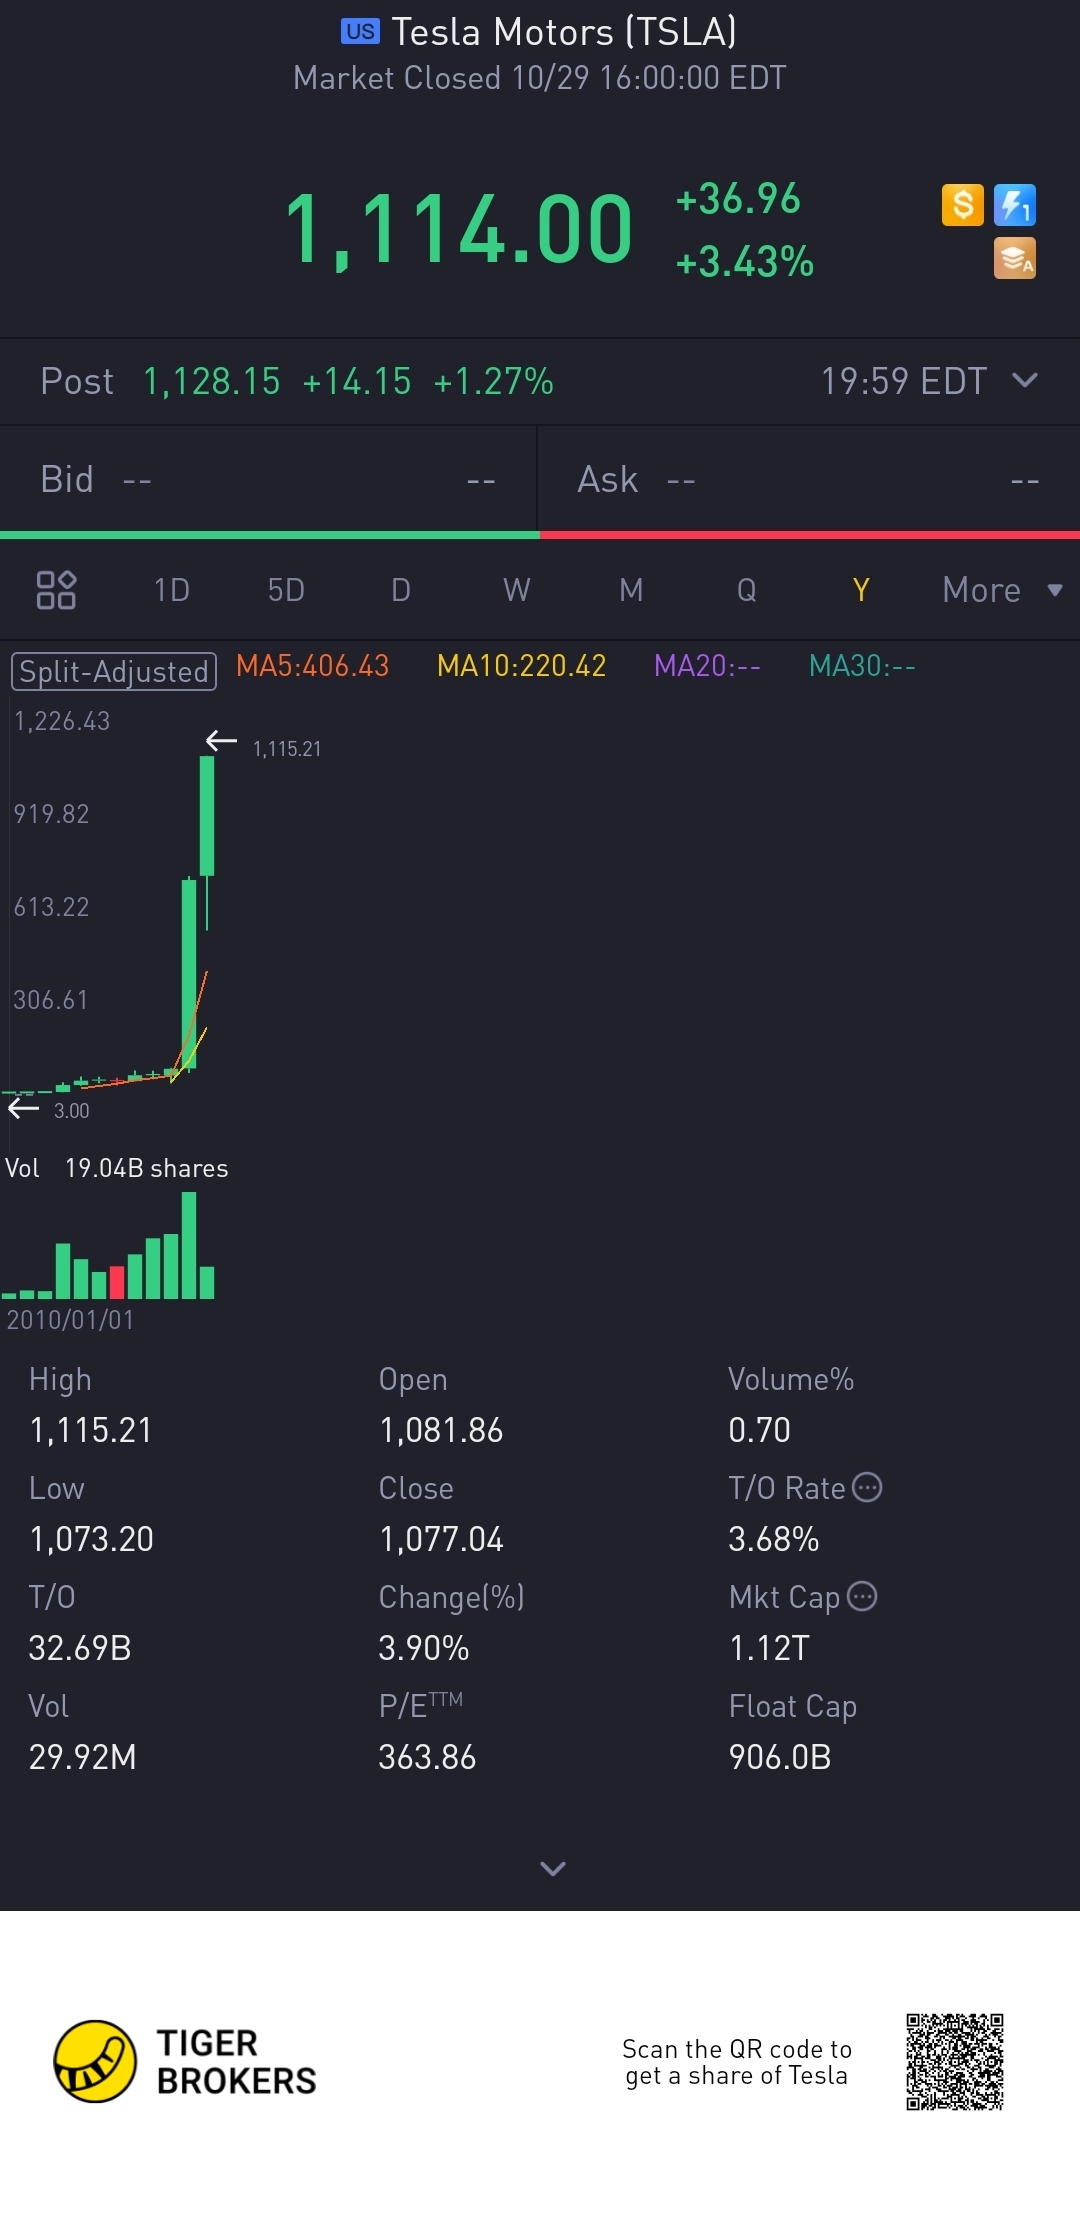The height and width of the screenshot is (2213, 1080).
Task: Switch chart to 1D period
Action: coord(172,590)
